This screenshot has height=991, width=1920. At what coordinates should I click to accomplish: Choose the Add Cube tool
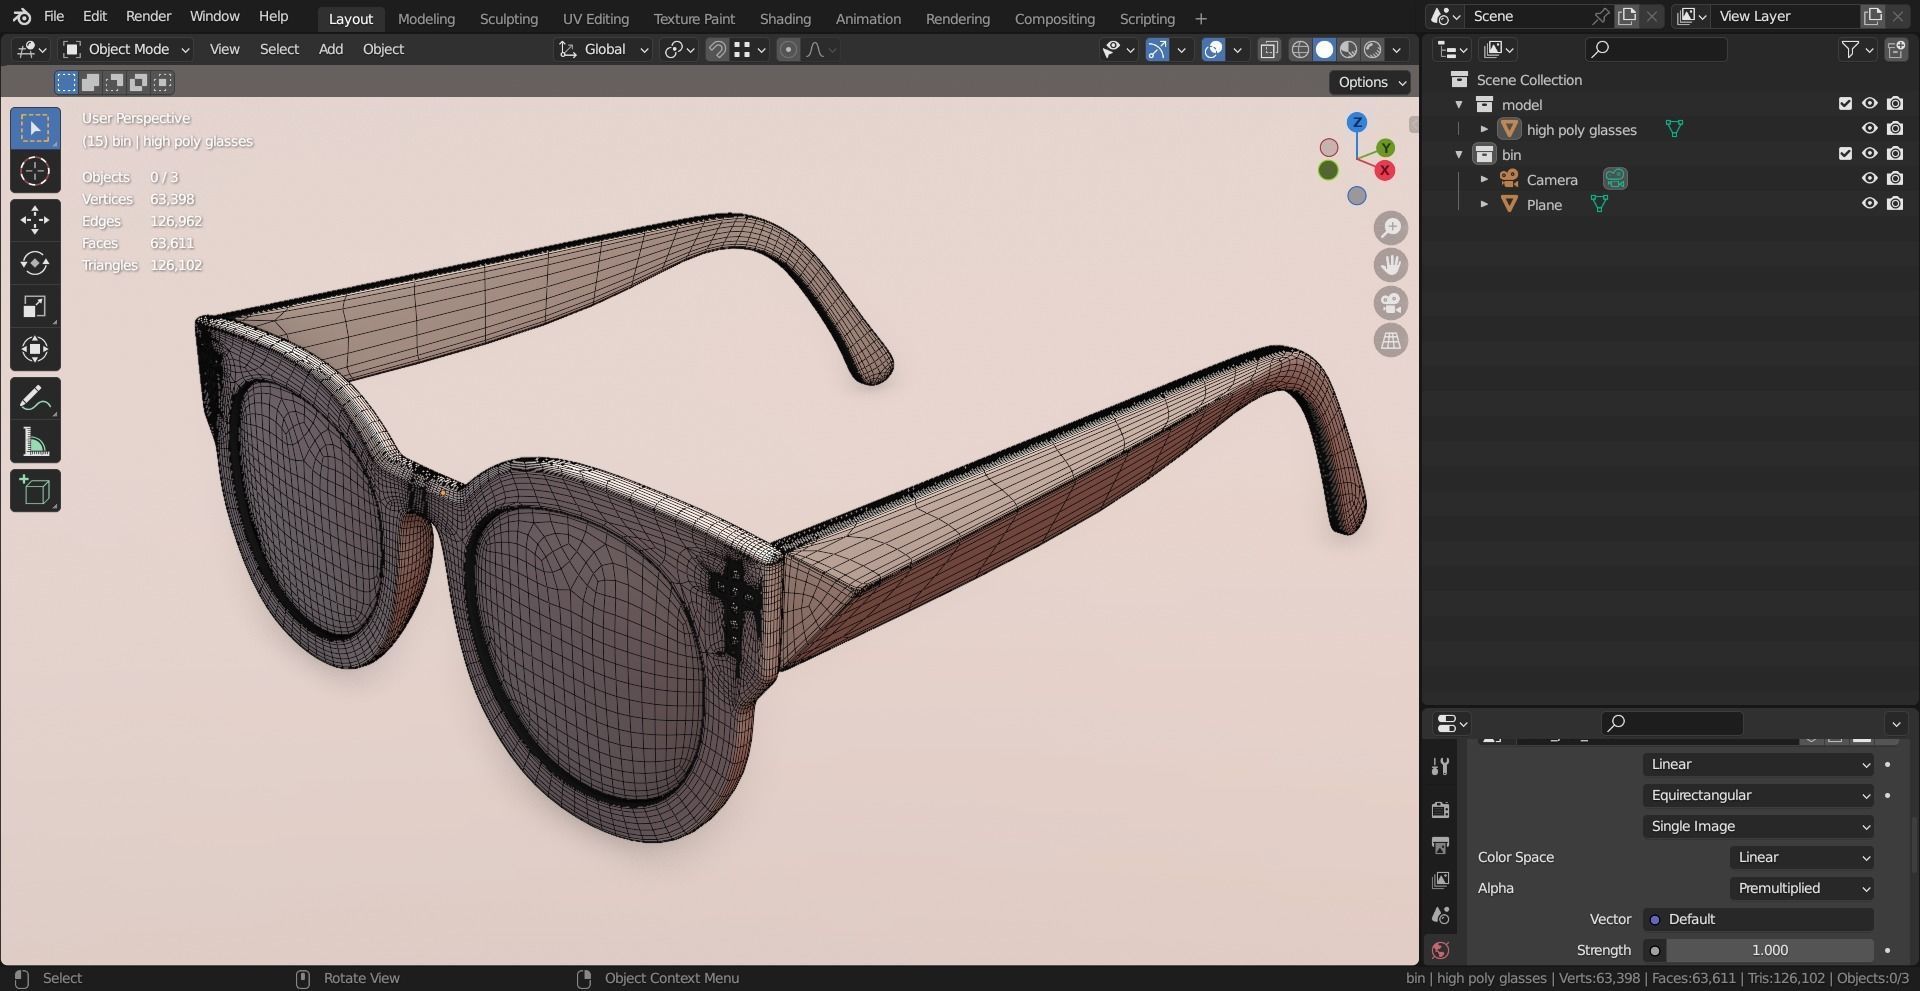point(35,491)
